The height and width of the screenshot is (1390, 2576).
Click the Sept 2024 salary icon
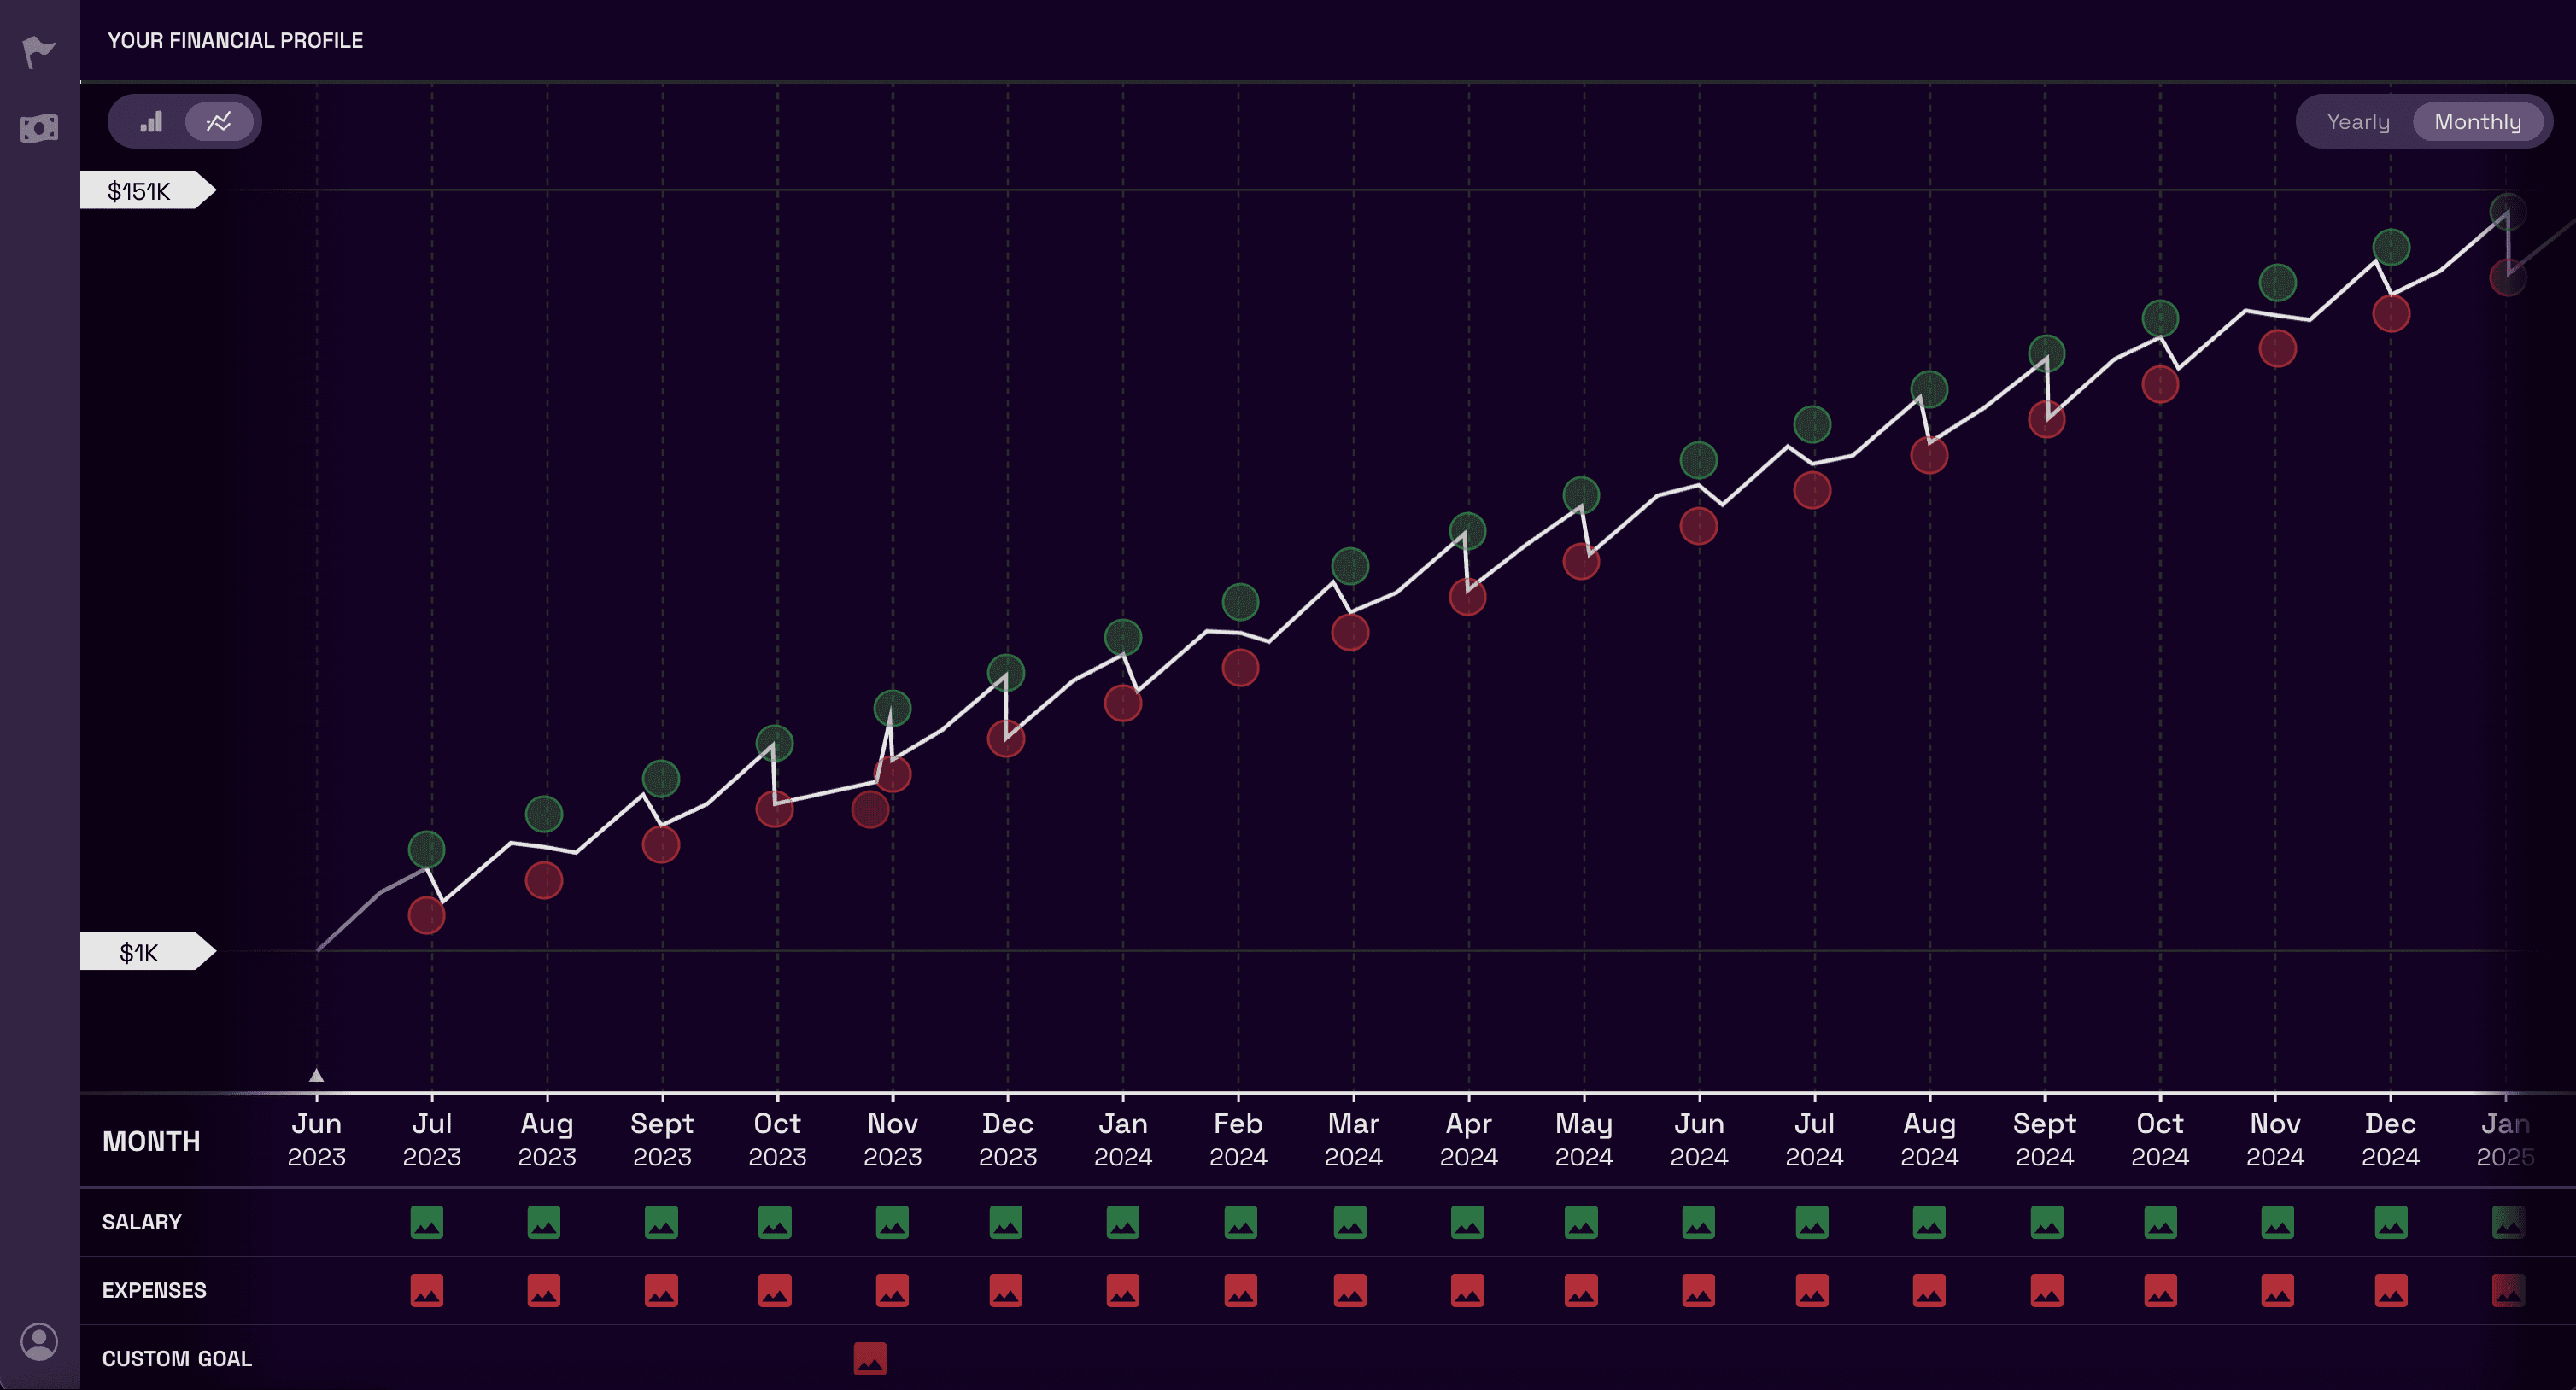pyautogui.click(x=2047, y=1222)
